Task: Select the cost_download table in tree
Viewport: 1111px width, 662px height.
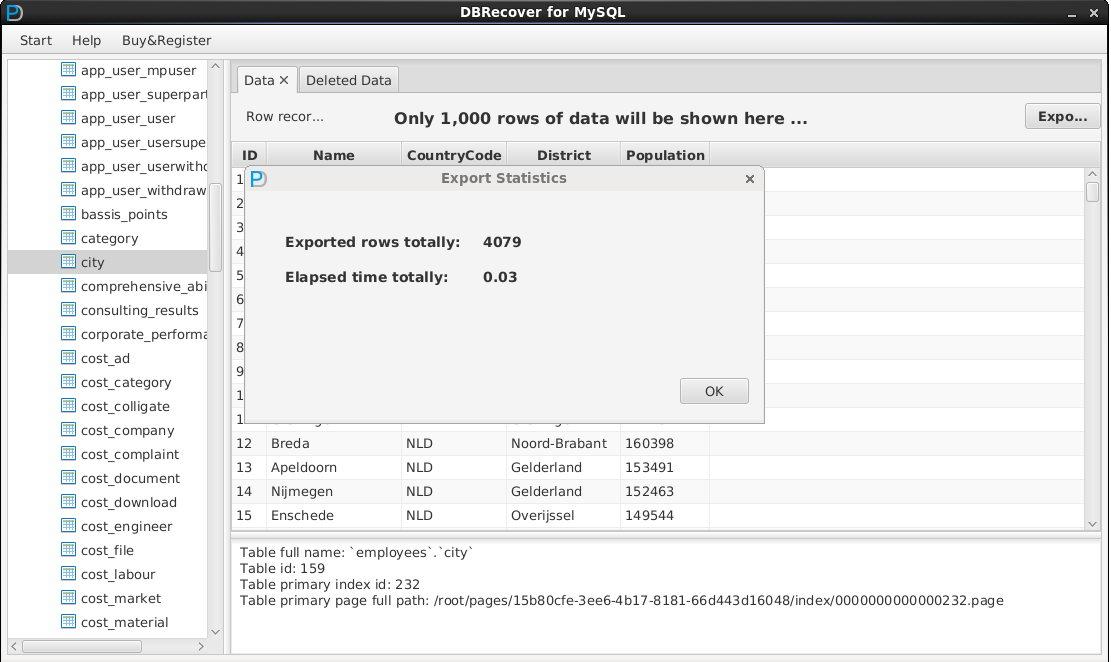Action: 128,502
